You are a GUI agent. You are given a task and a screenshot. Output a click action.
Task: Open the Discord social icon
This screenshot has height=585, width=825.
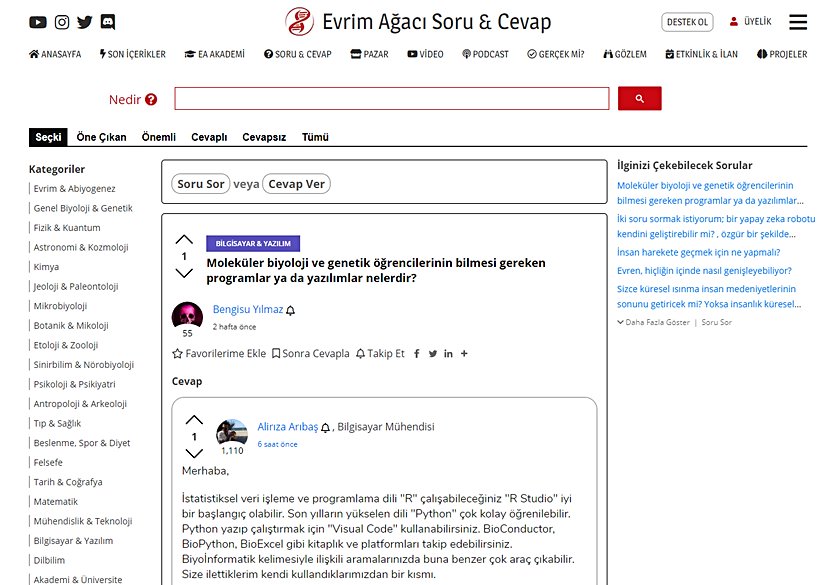(x=108, y=22)
